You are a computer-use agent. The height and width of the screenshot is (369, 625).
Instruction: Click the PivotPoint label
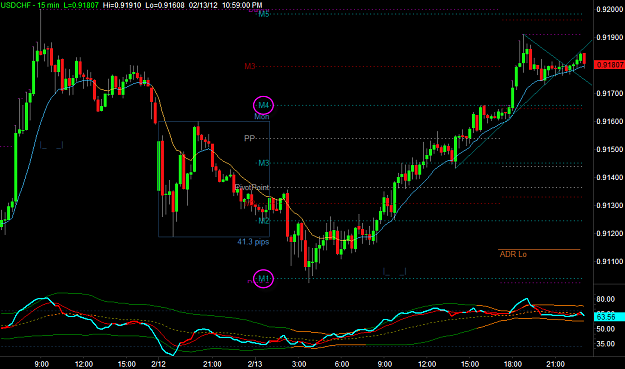click(x=252, y=187)
